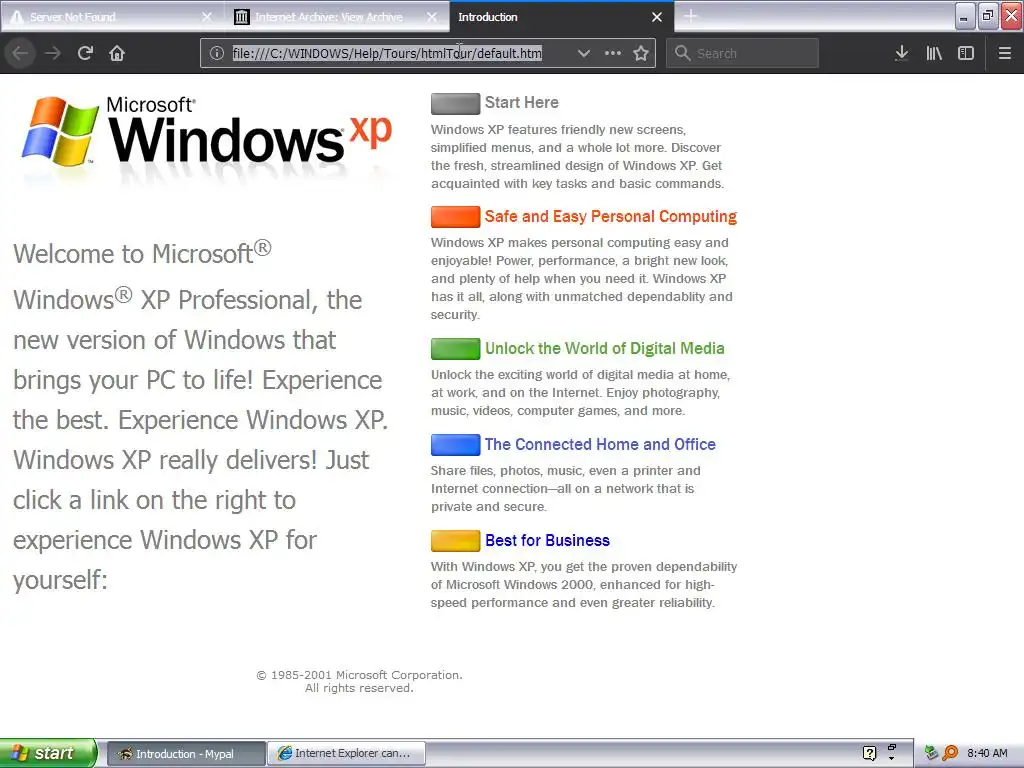Viewport: 1024px width, 768px height.
Task: Select the Introduction tab
Action: tap(562, 17)
